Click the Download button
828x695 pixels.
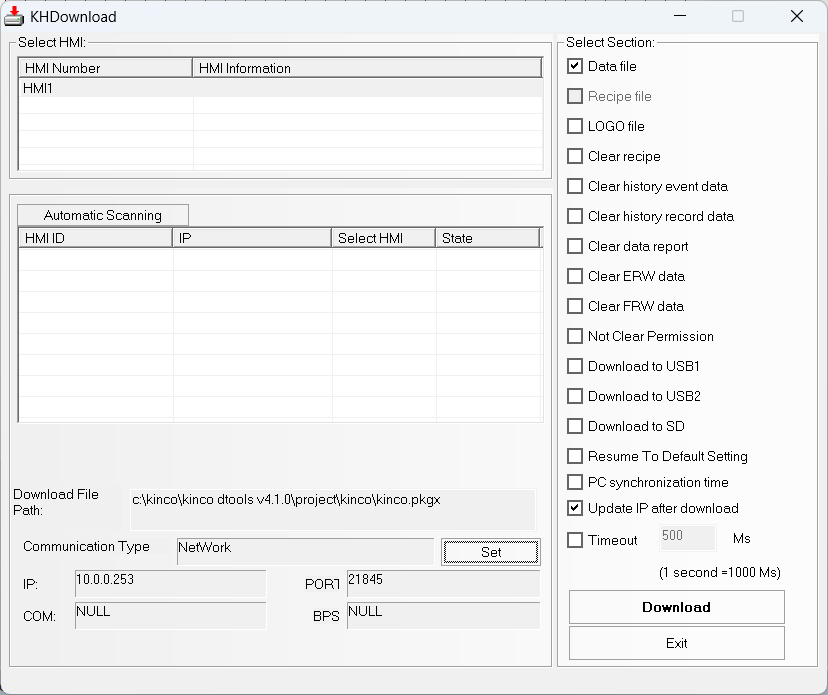(x=676, y=607)
